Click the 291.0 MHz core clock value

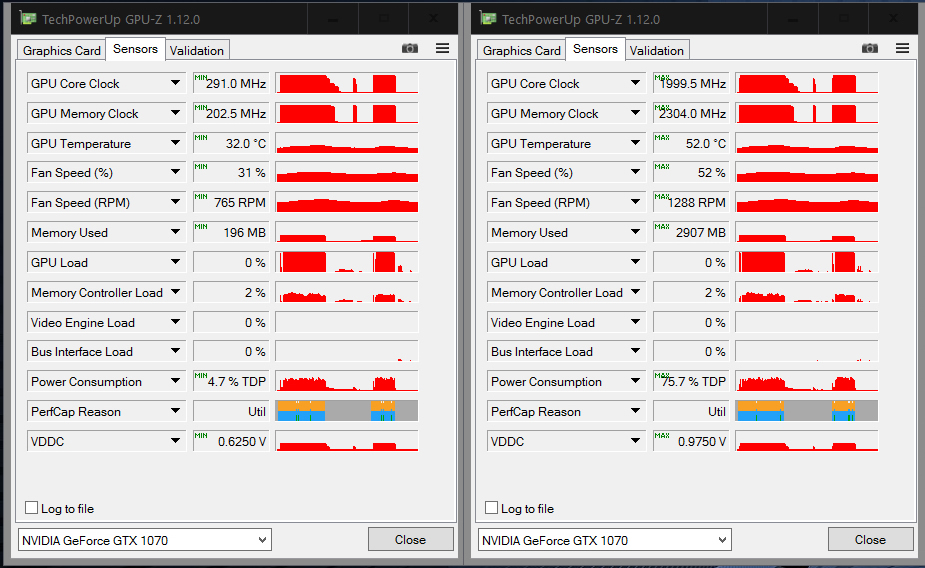click(x=231, y=83)
